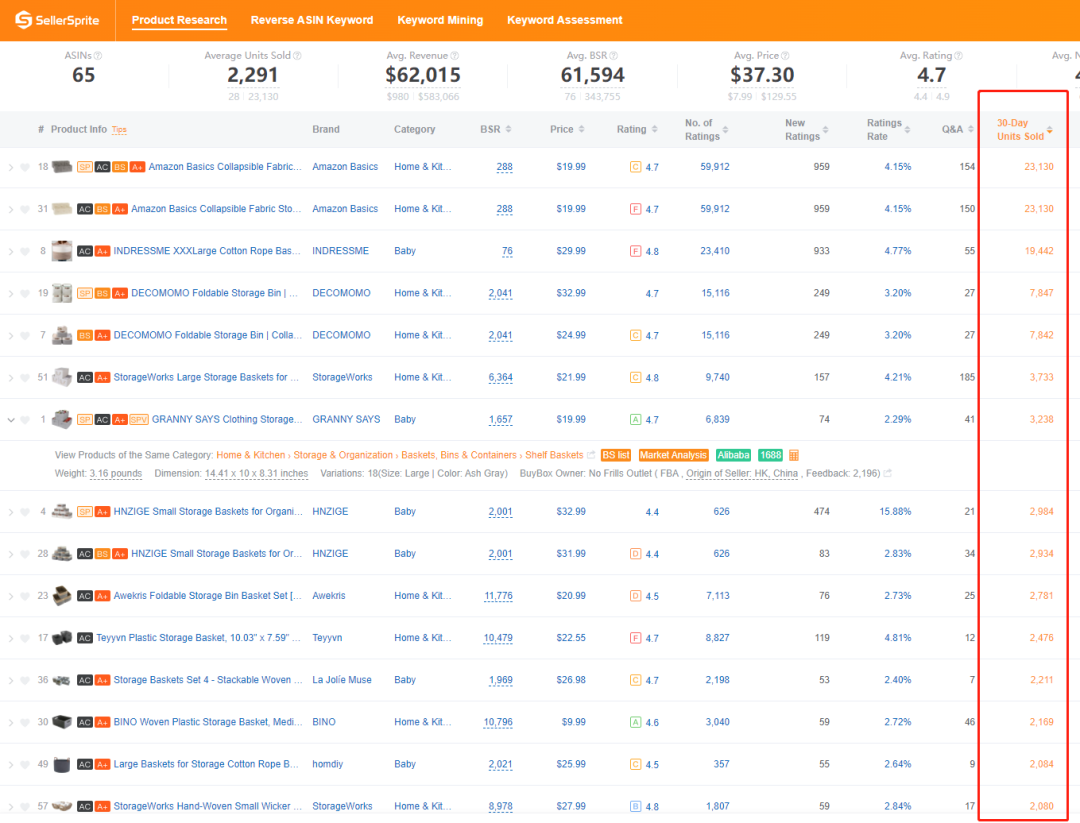Click the SellerSprite logo
Screen dimensions: 1080x823
coord(57,20)
